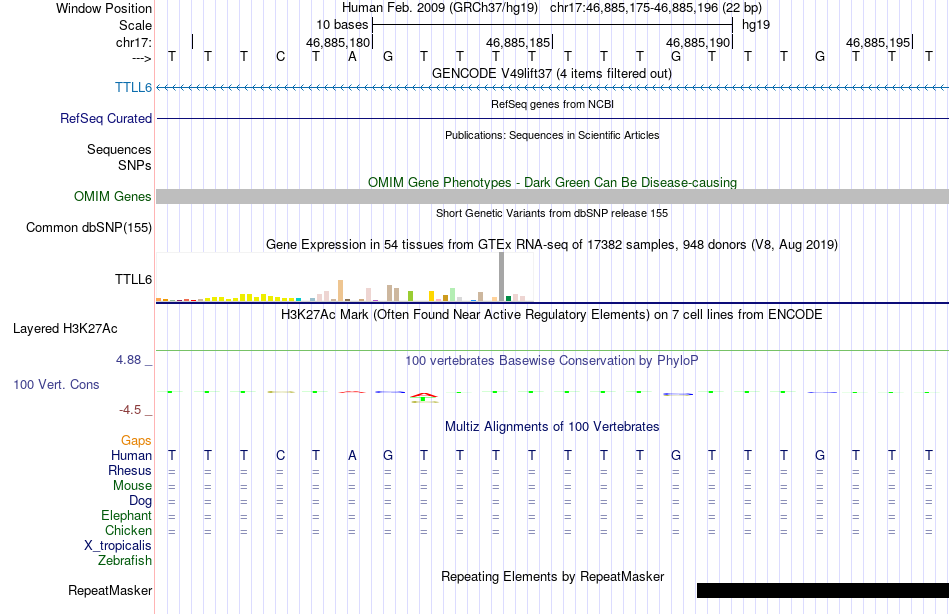
Task: Open the RefSeq Curated track label
Action: click(106, 118)
